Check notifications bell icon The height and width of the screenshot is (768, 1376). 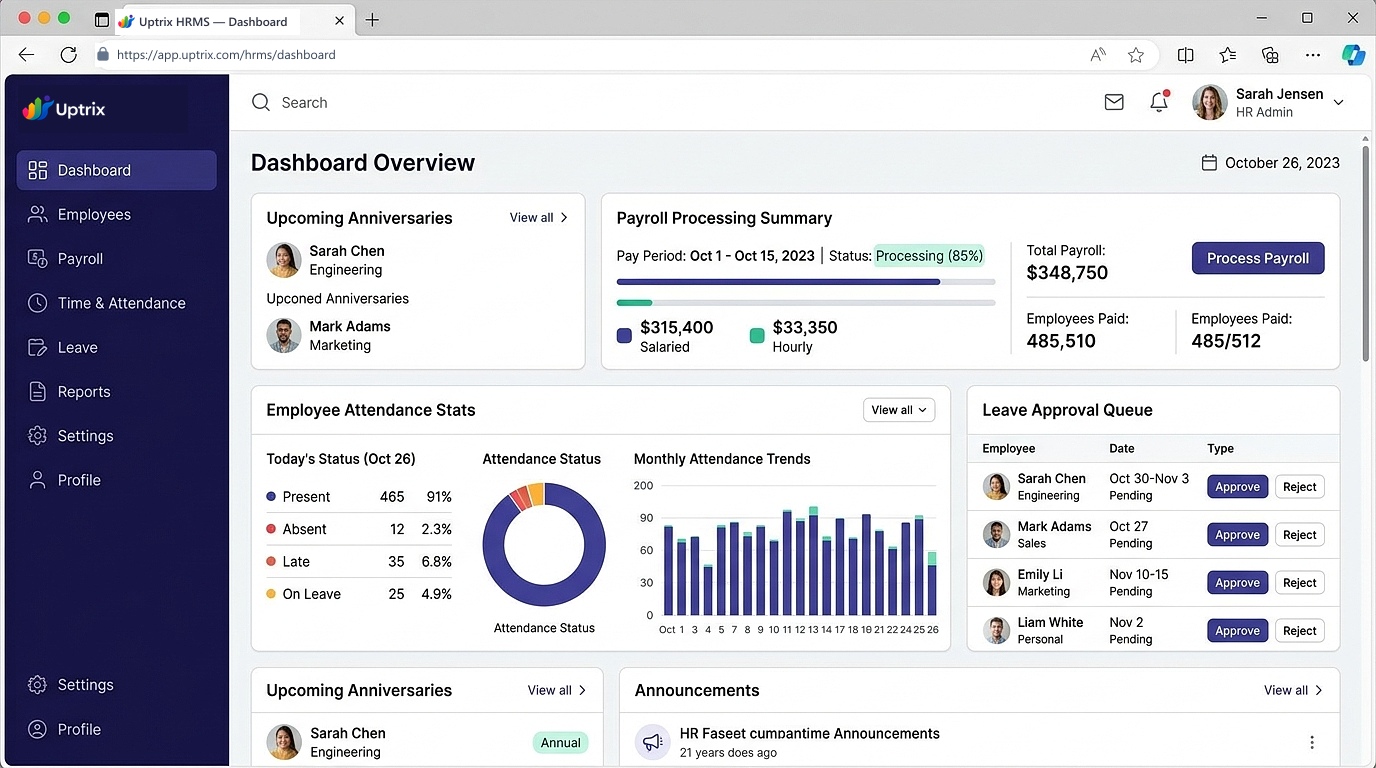(x=1159, y=101)
